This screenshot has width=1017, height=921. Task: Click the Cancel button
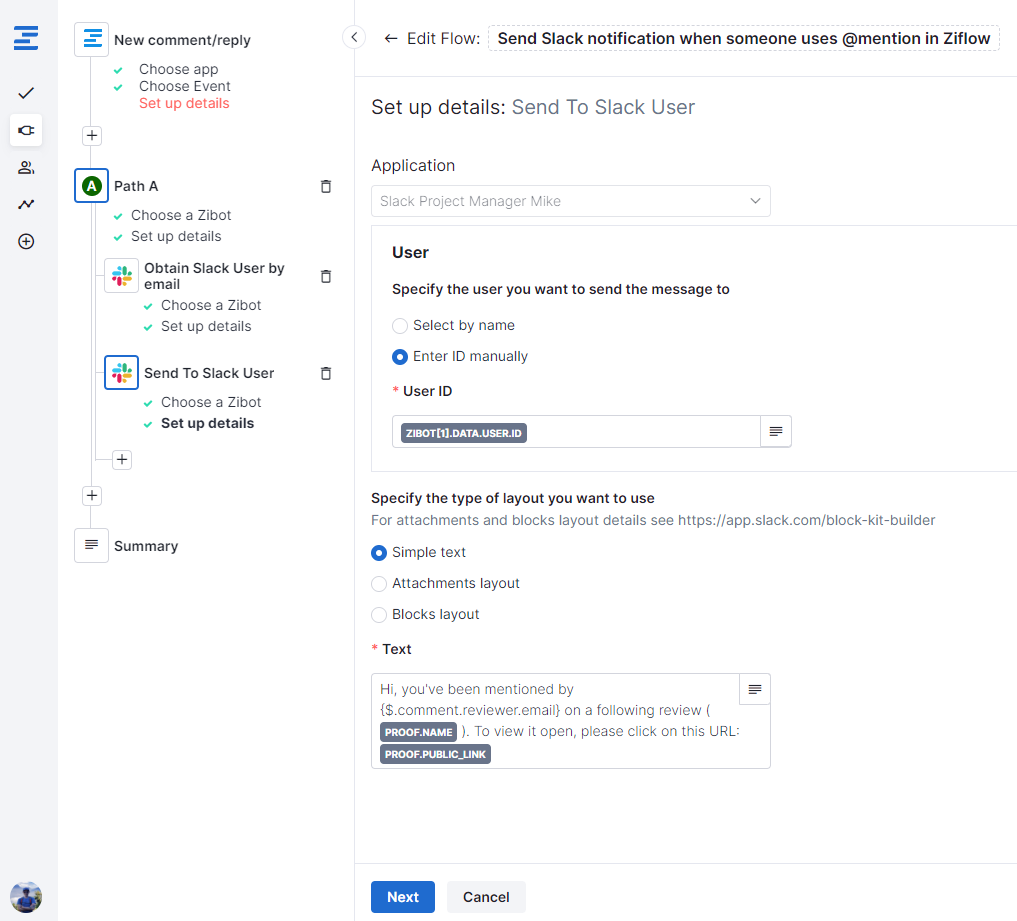click(486, 897)
